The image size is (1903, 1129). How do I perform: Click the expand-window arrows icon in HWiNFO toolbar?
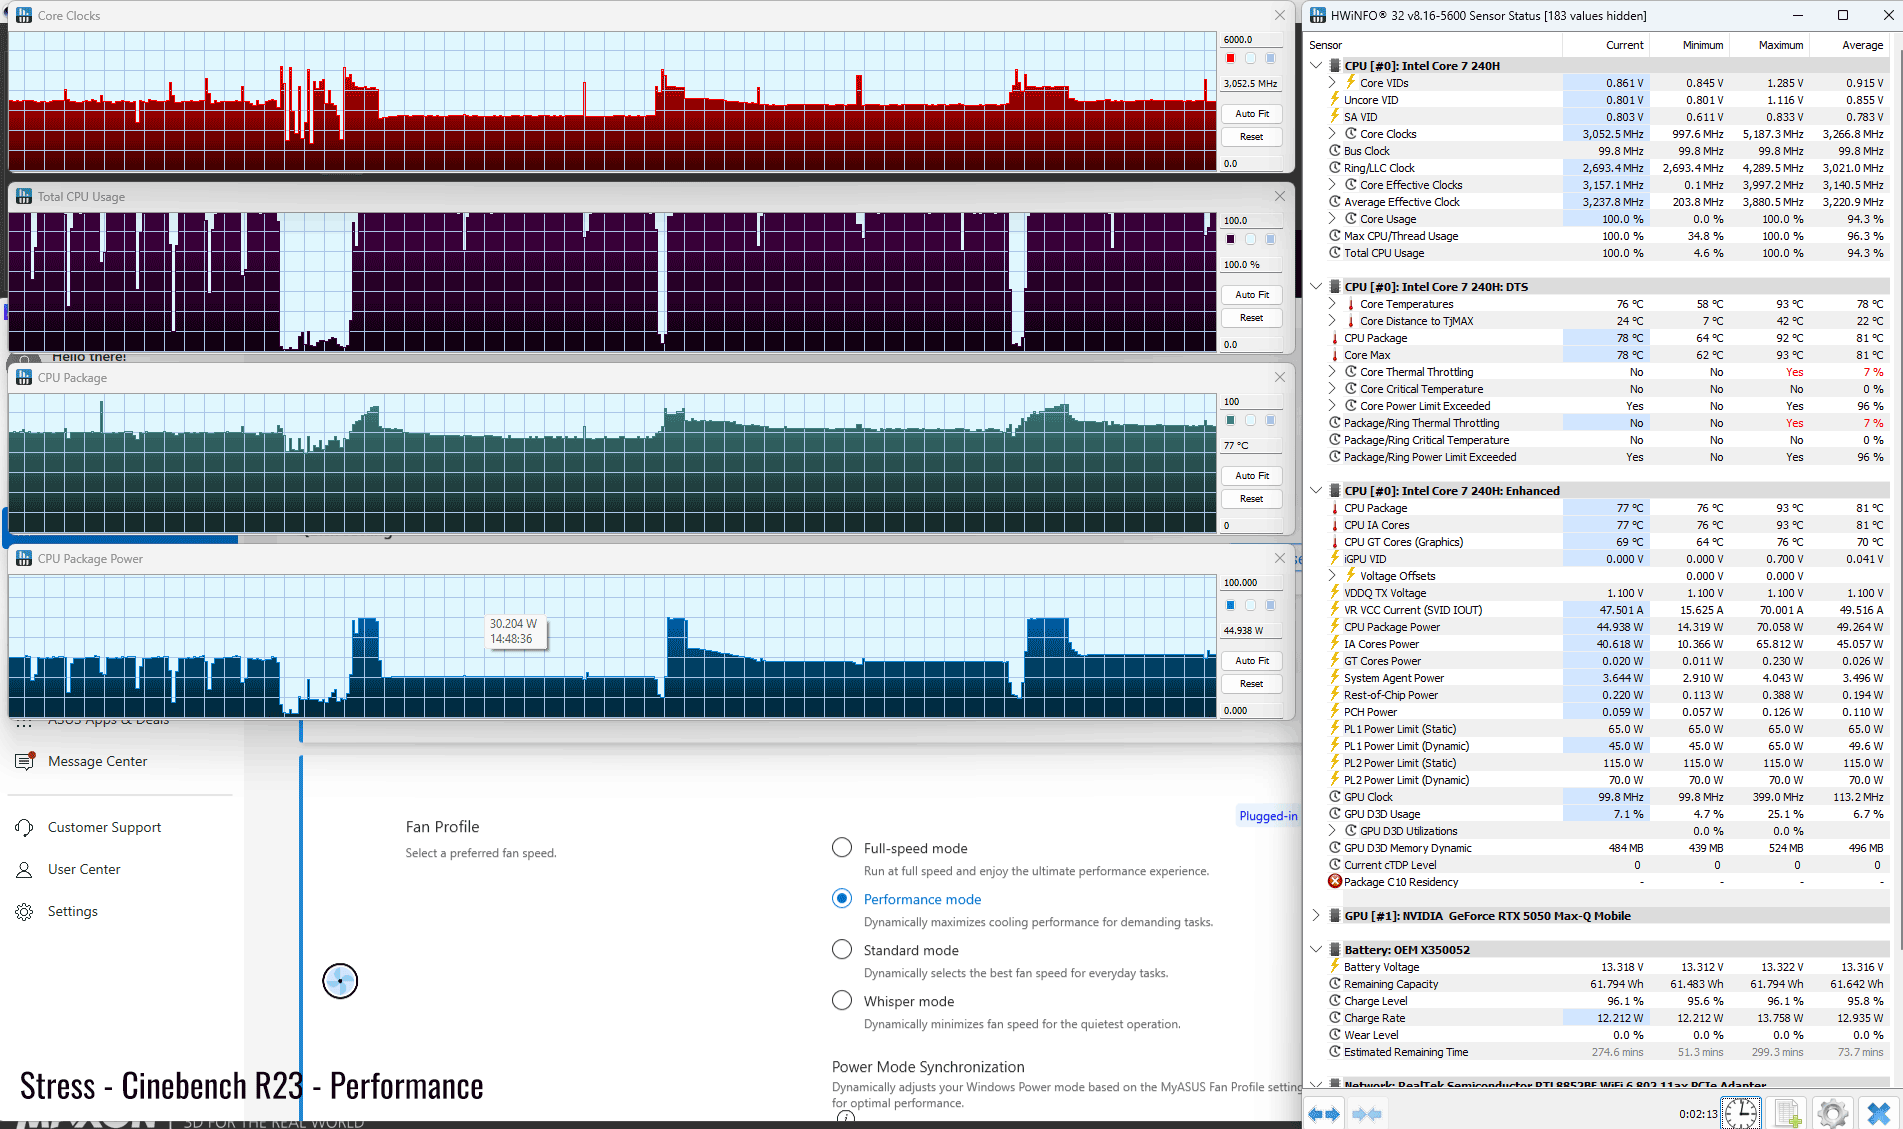[x=1325, y=1113]
